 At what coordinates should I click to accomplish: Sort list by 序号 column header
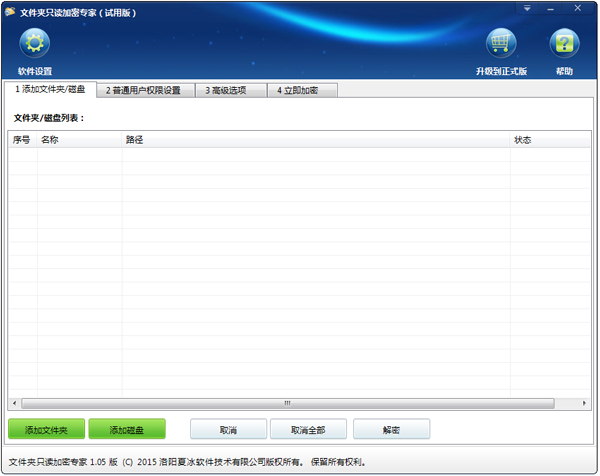click(23, 140)
